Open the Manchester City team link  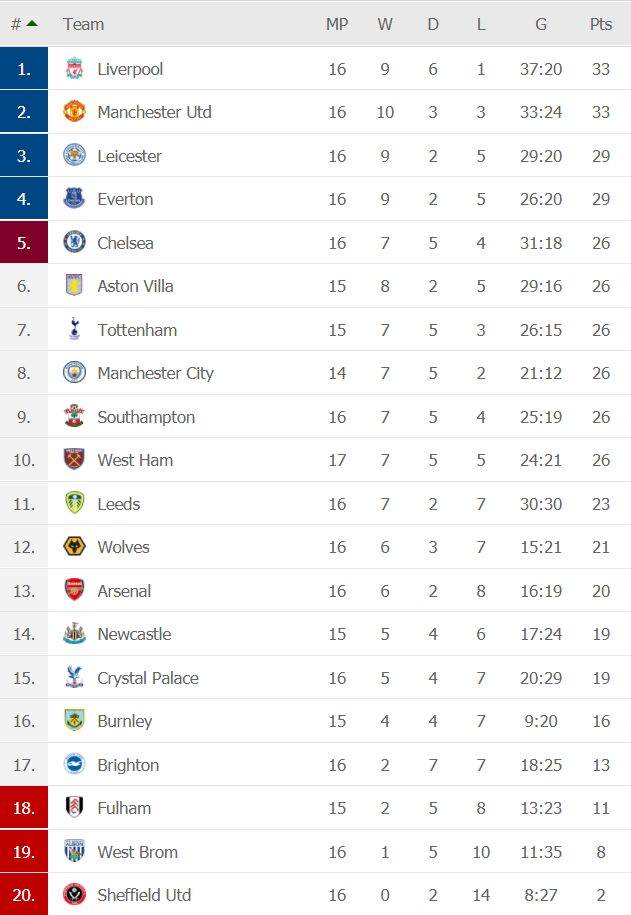155,373
